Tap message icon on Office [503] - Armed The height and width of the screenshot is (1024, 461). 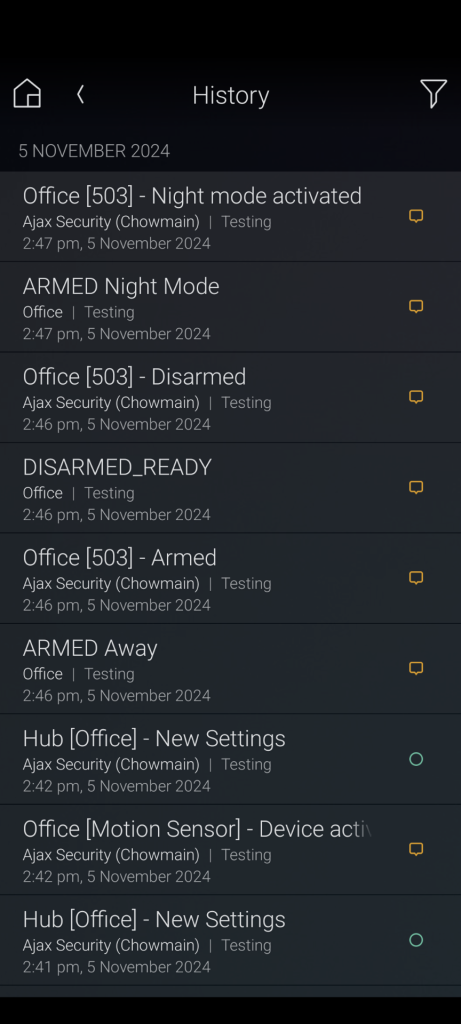(416, 578)
